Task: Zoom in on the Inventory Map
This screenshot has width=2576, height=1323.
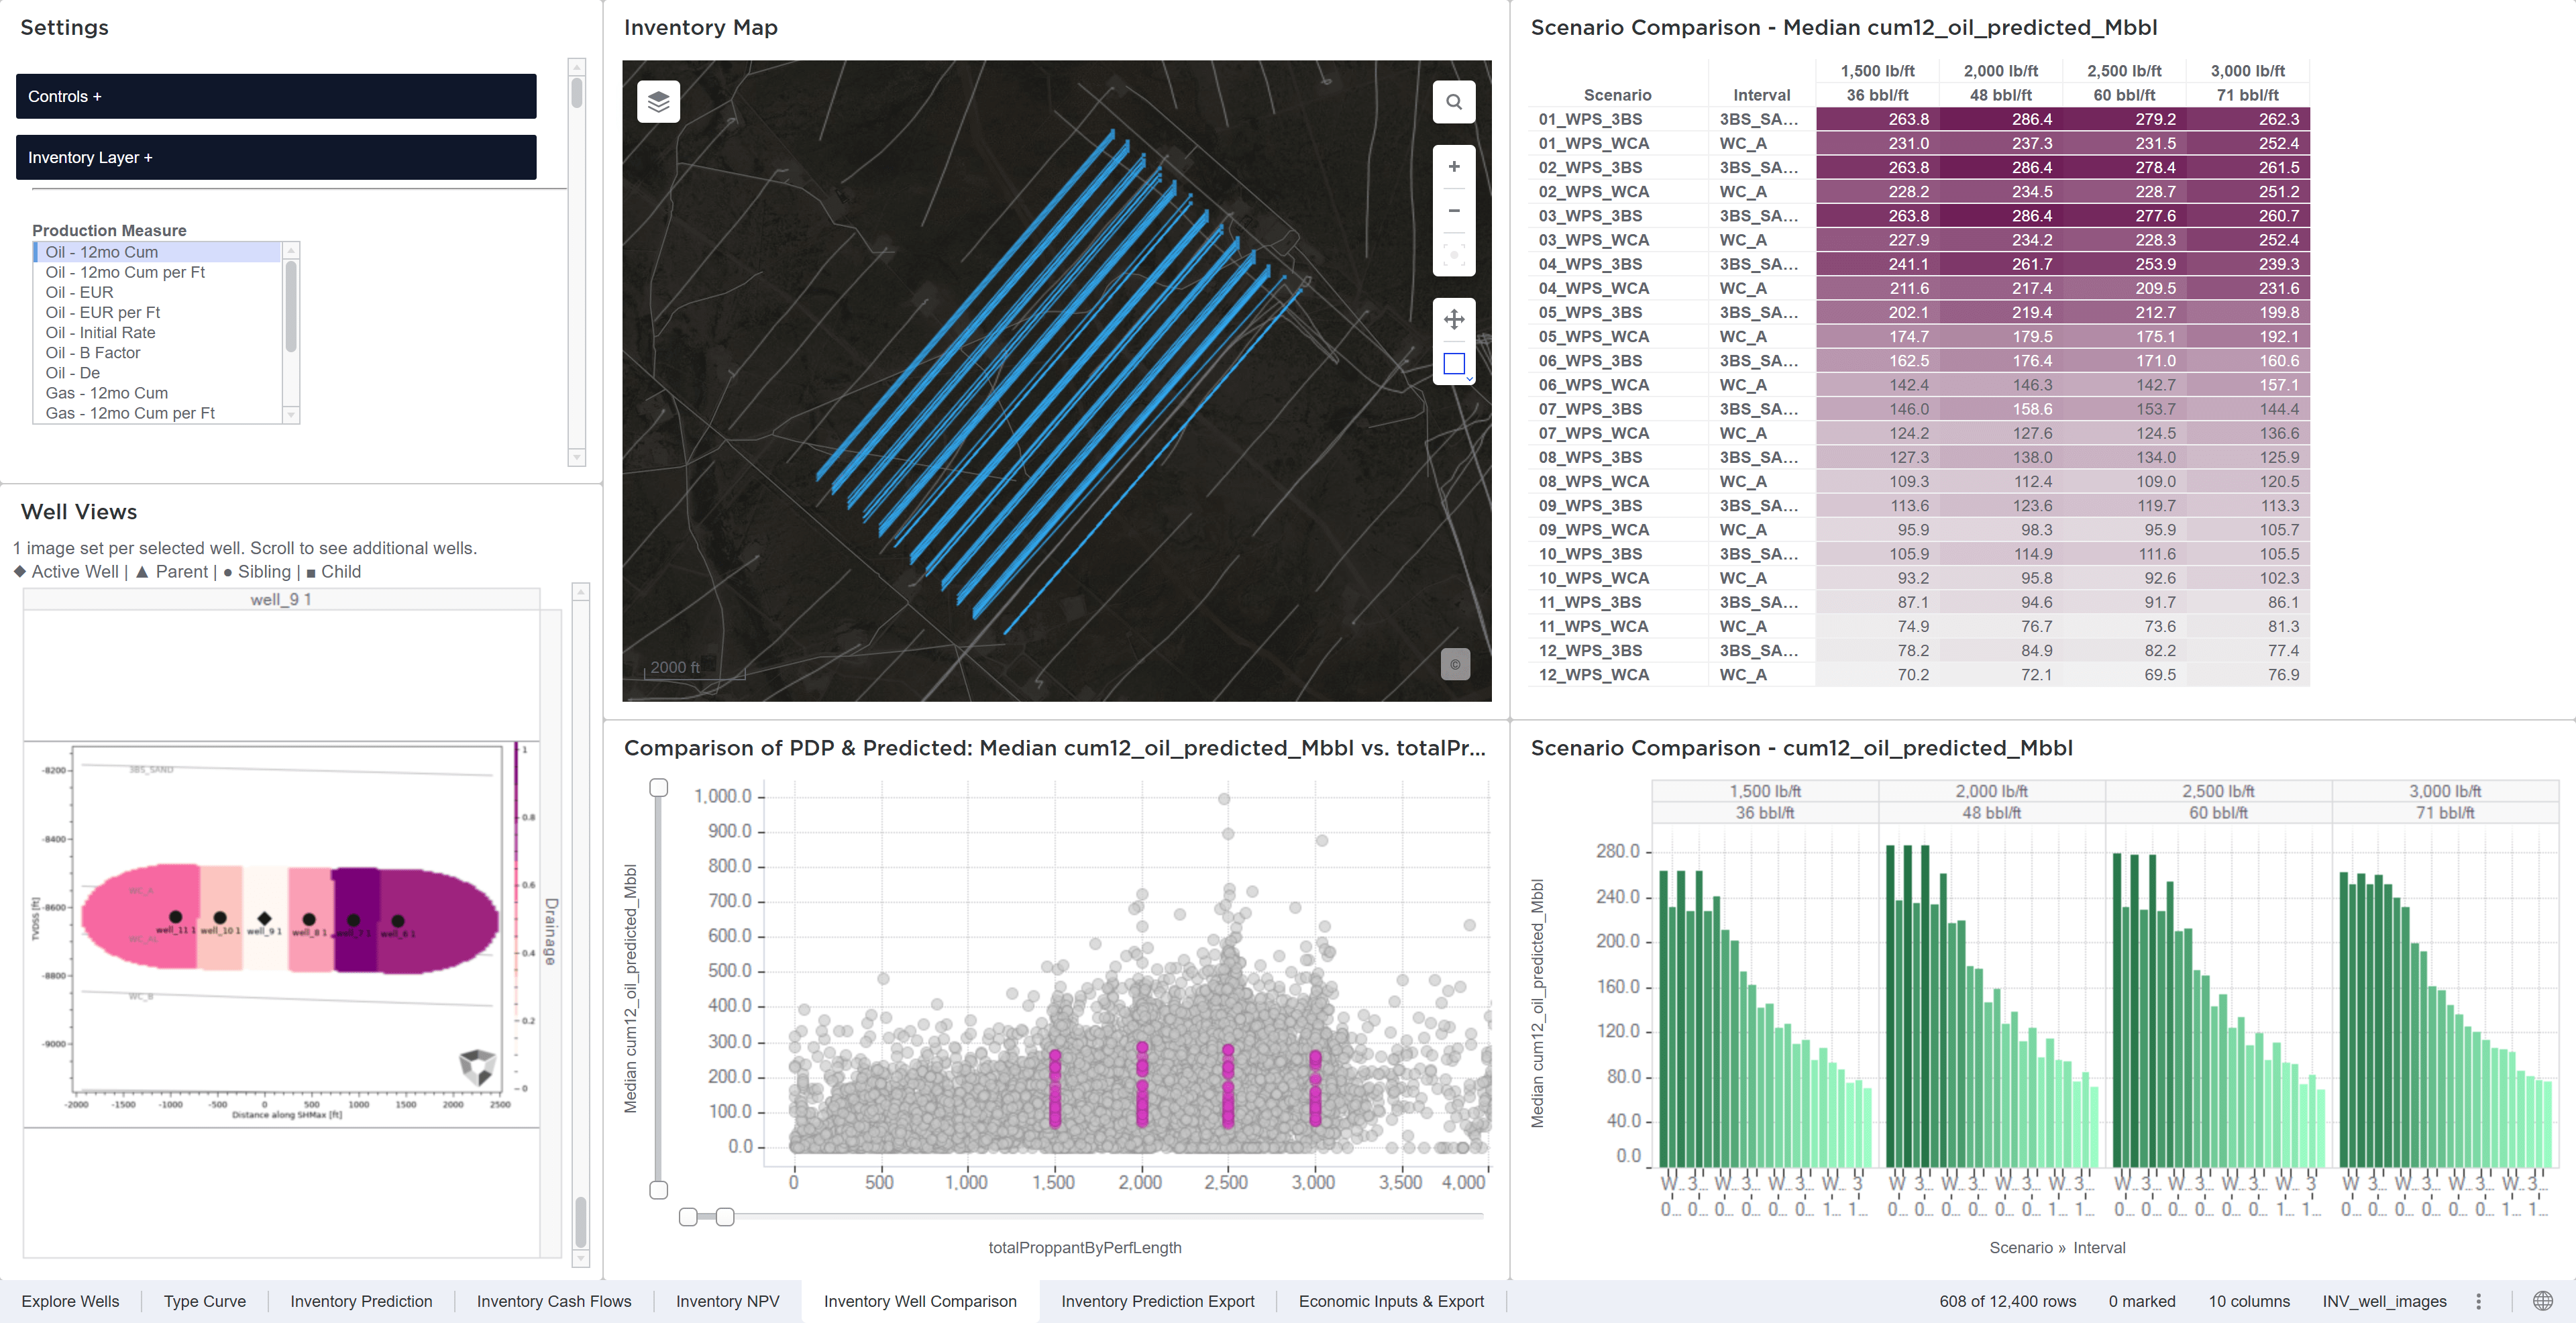Action: pos(1453,167)
